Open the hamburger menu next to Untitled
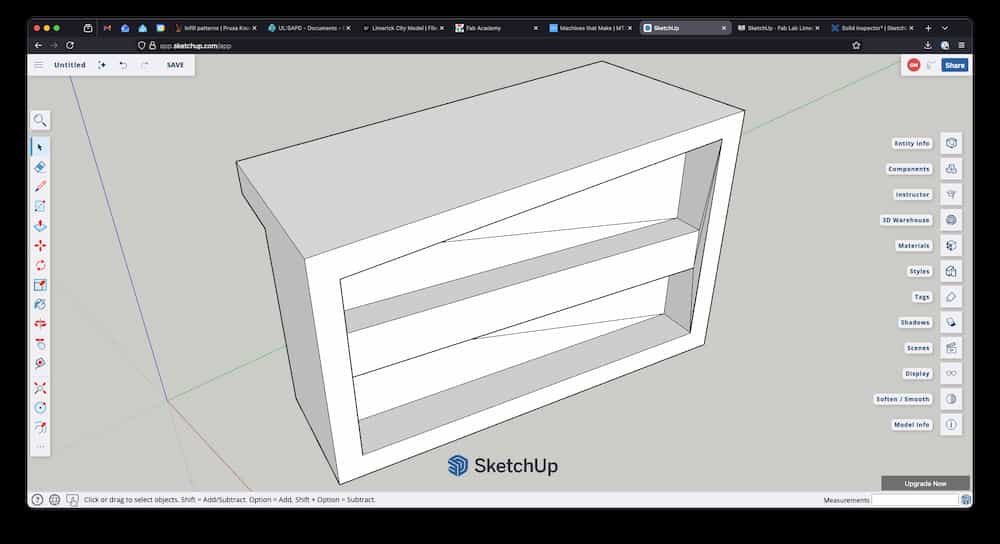Viewport: 1000px width, 544px height. click(x=39, y=65)
